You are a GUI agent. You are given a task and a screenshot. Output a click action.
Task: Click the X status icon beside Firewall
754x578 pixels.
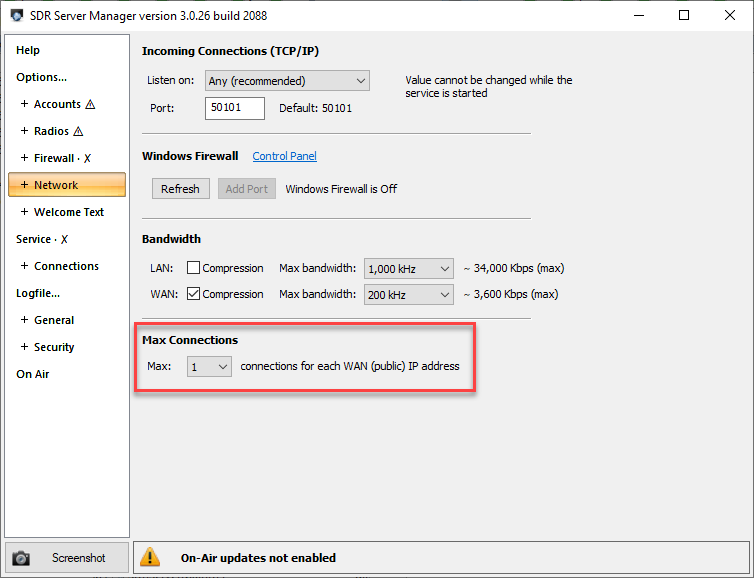[x=87, y=158]
